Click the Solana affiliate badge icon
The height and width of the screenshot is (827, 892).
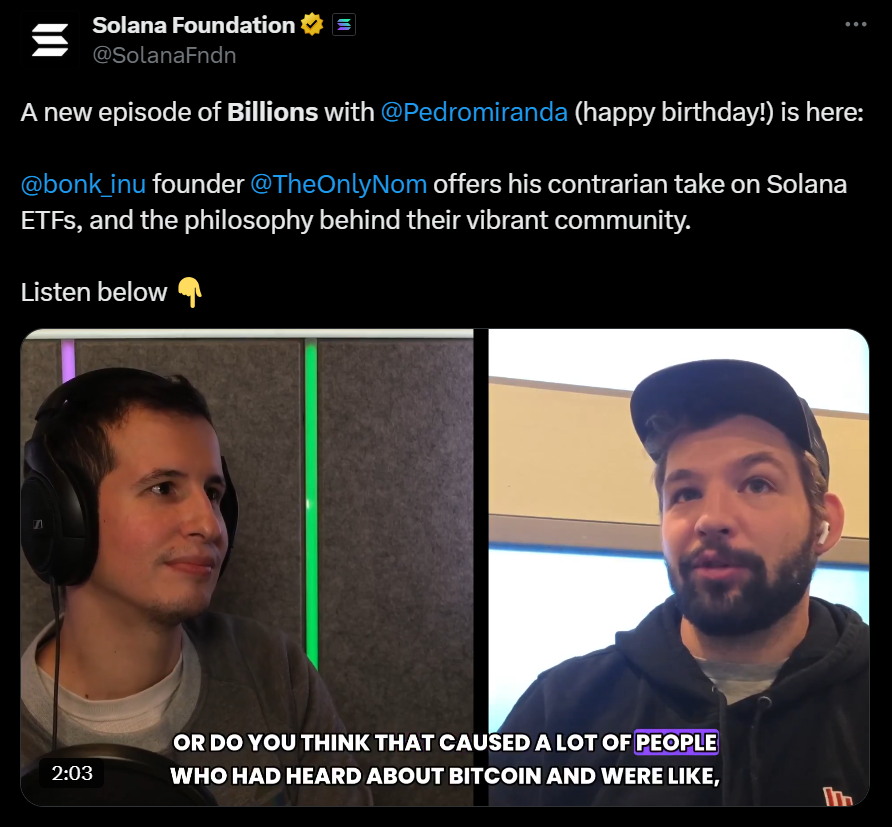tap(344, 25)
